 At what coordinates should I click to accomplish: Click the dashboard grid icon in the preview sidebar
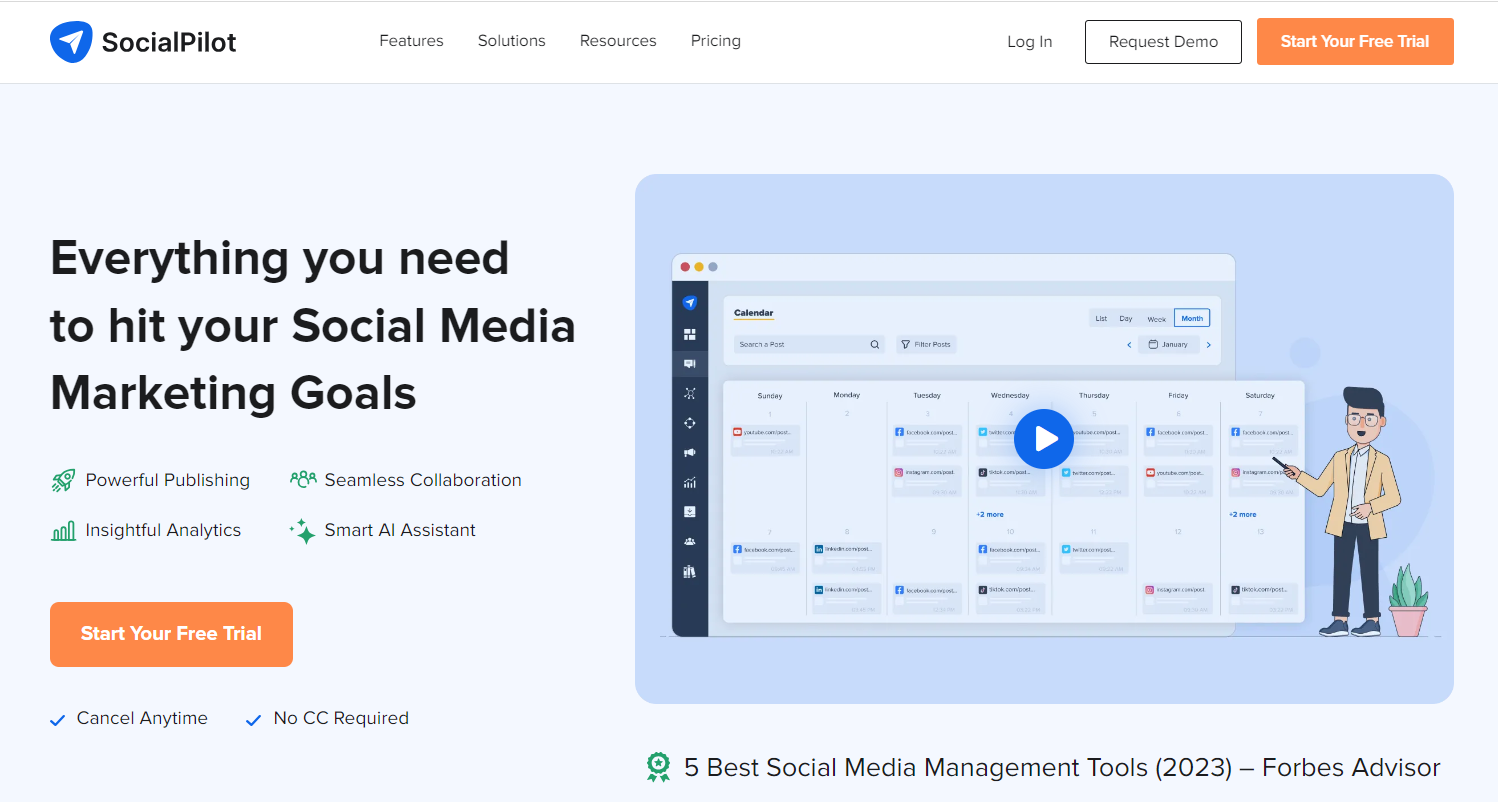coord(689,334)
